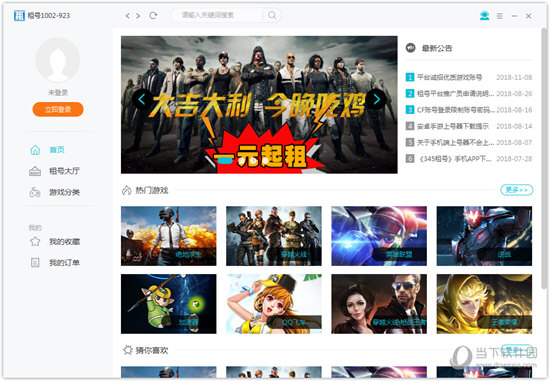The width and height of the screenshot is (550, 381).
Task: Open the 王者荣耀 game thumbnail
Action: (484, 304)
